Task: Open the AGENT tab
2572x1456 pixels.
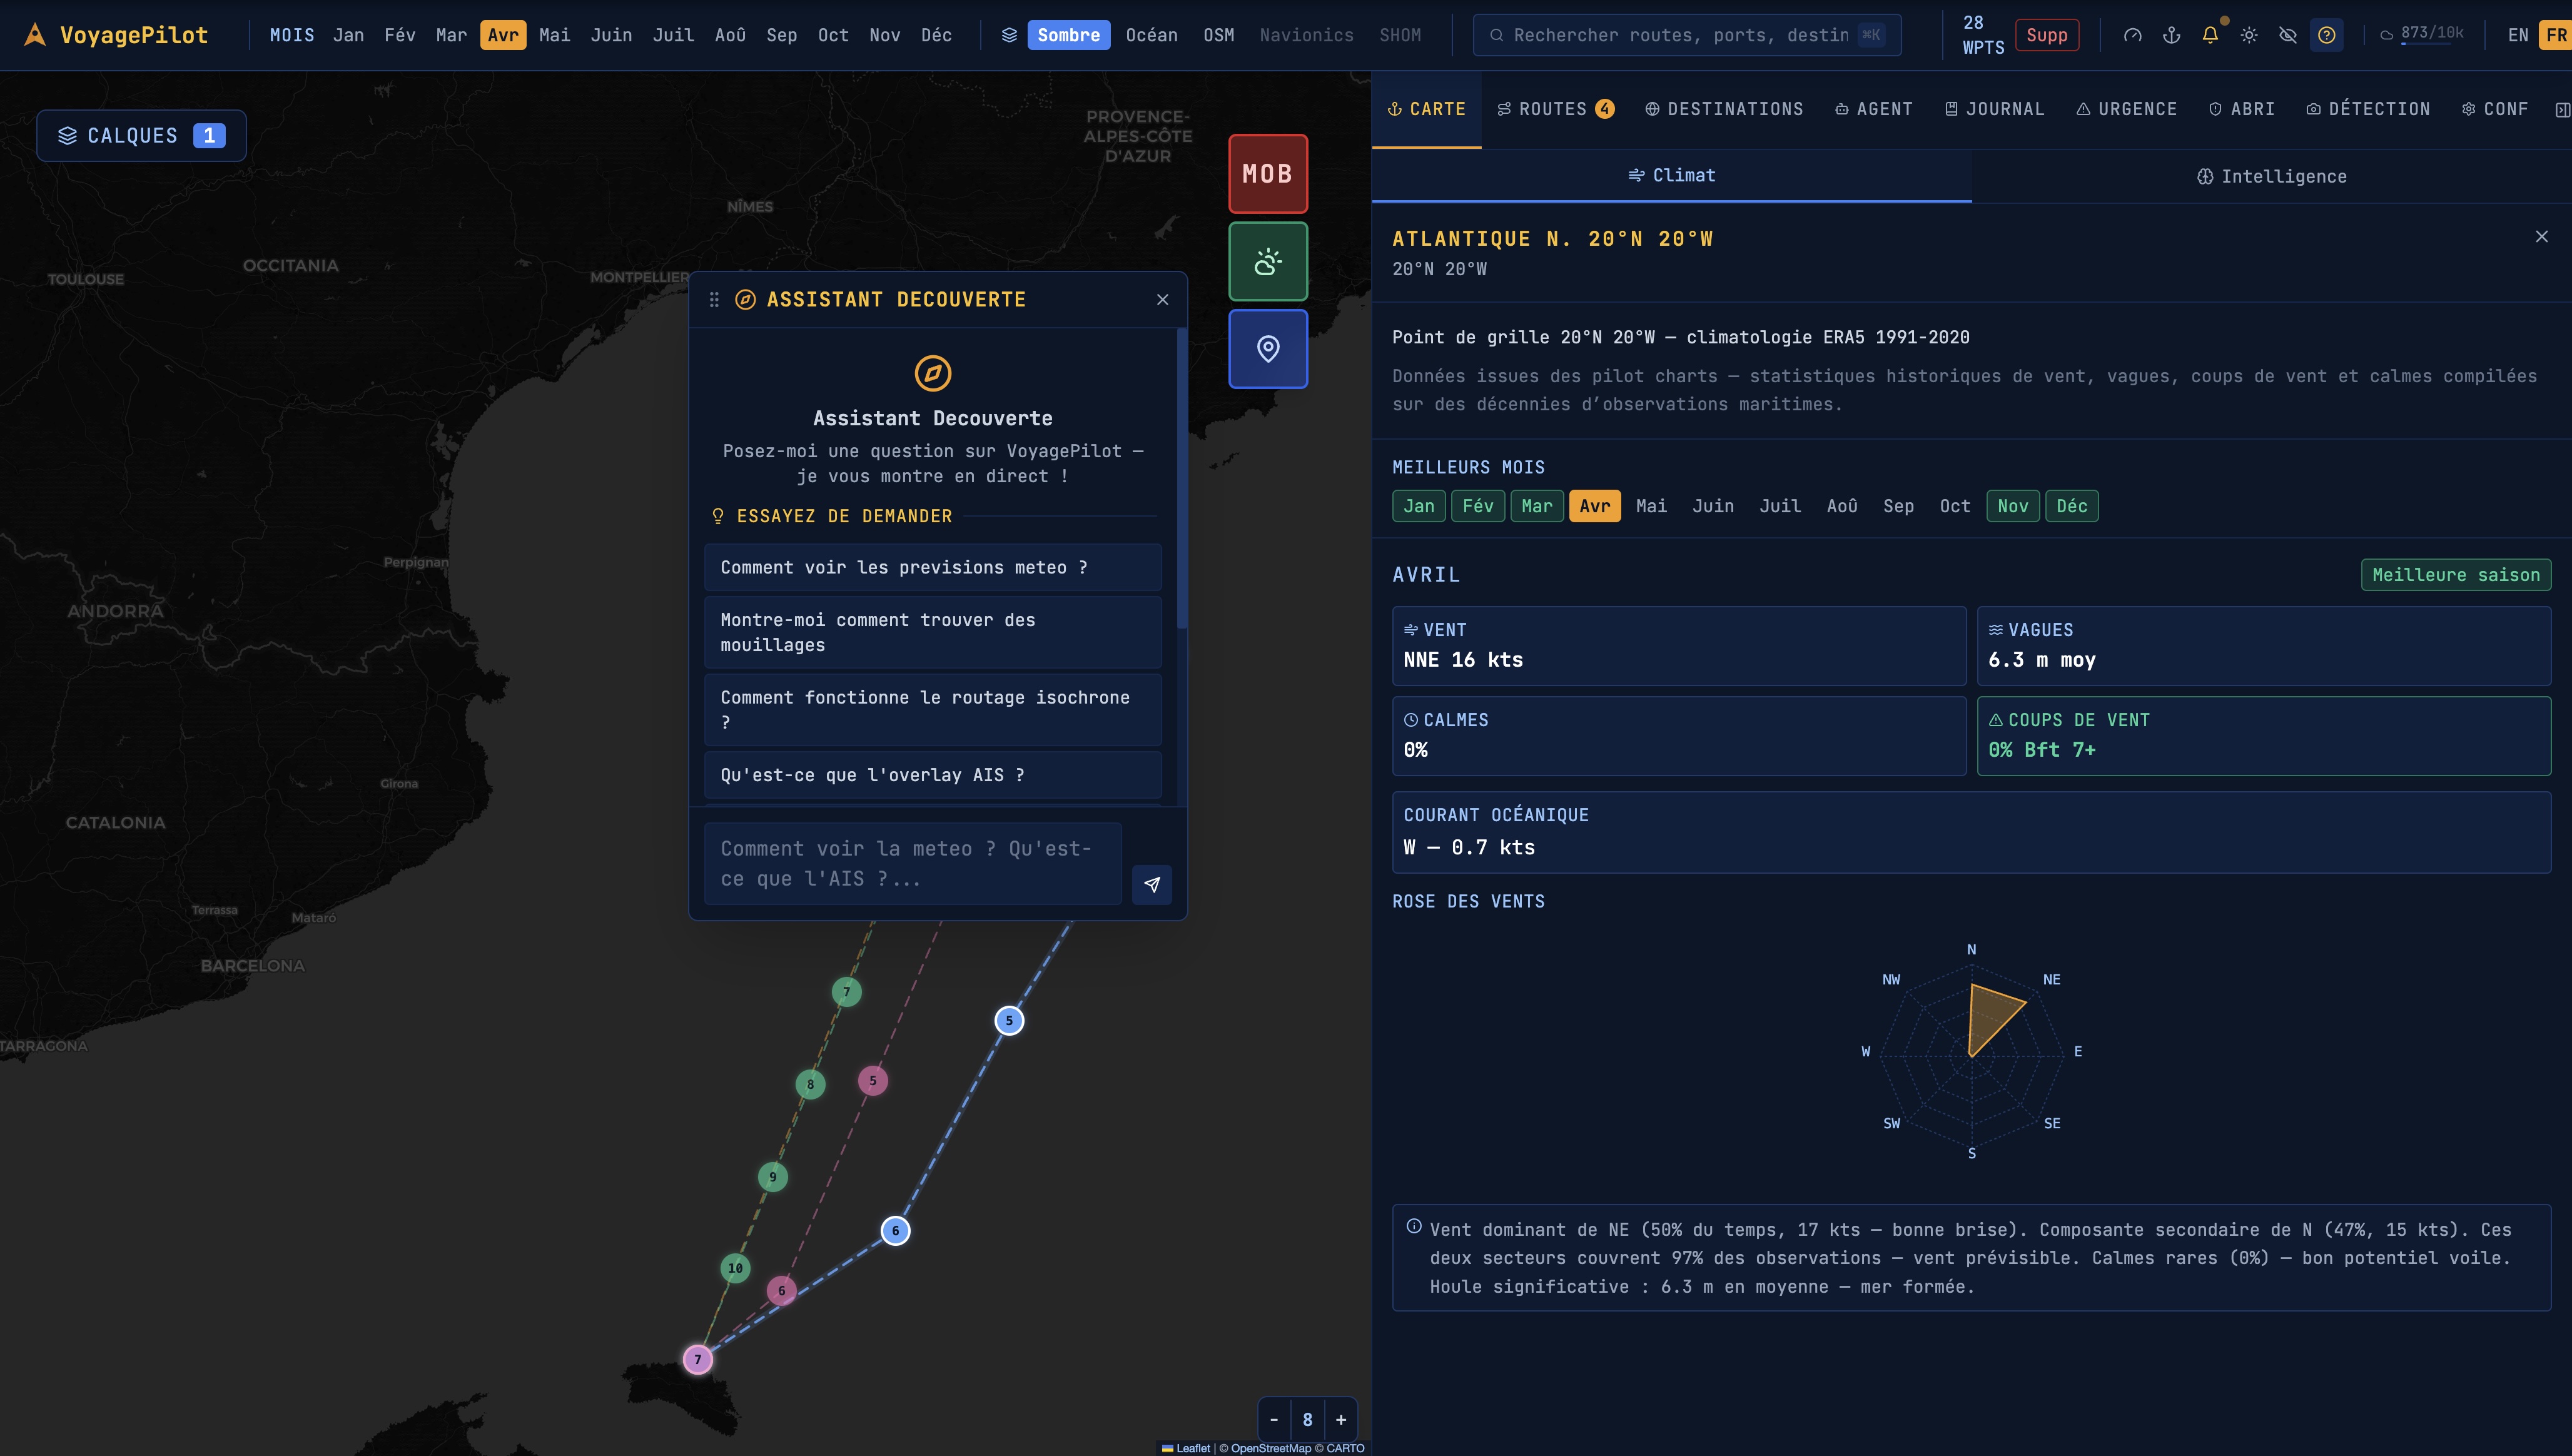Action: pyautogui.click(x=1874, y=109)
